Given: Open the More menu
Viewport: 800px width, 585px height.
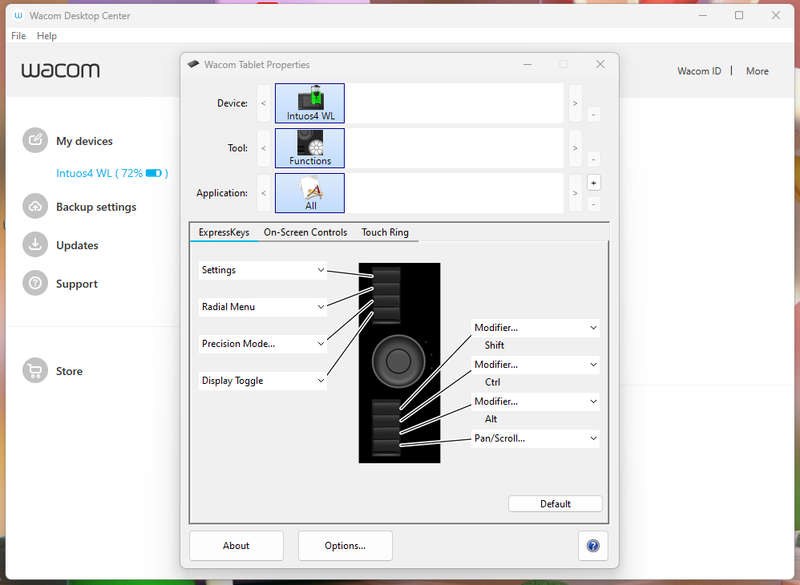Looking at the screenshot, I should pos(757,71).
